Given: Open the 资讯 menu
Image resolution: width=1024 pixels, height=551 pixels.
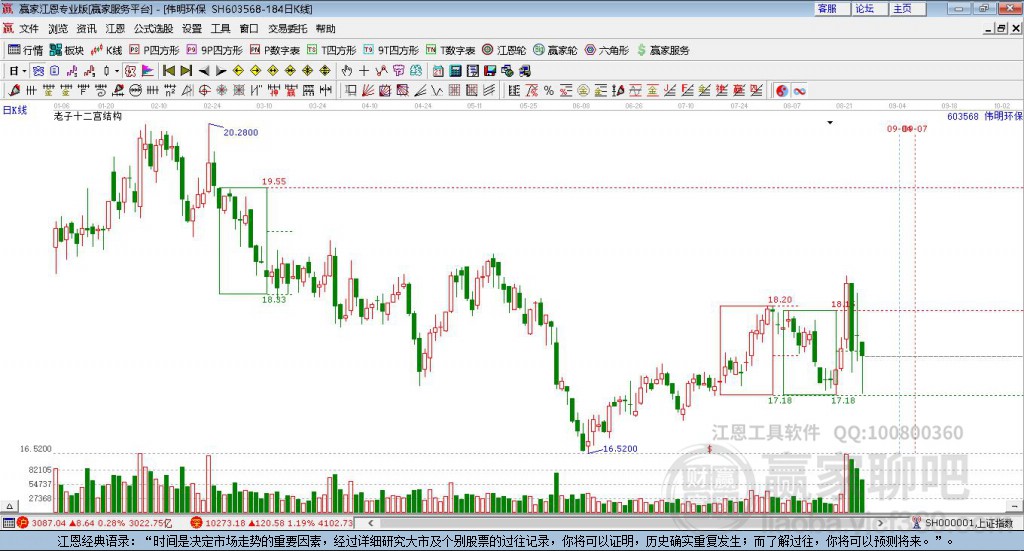Looking at the screenshot, I should tap(86, 29).
